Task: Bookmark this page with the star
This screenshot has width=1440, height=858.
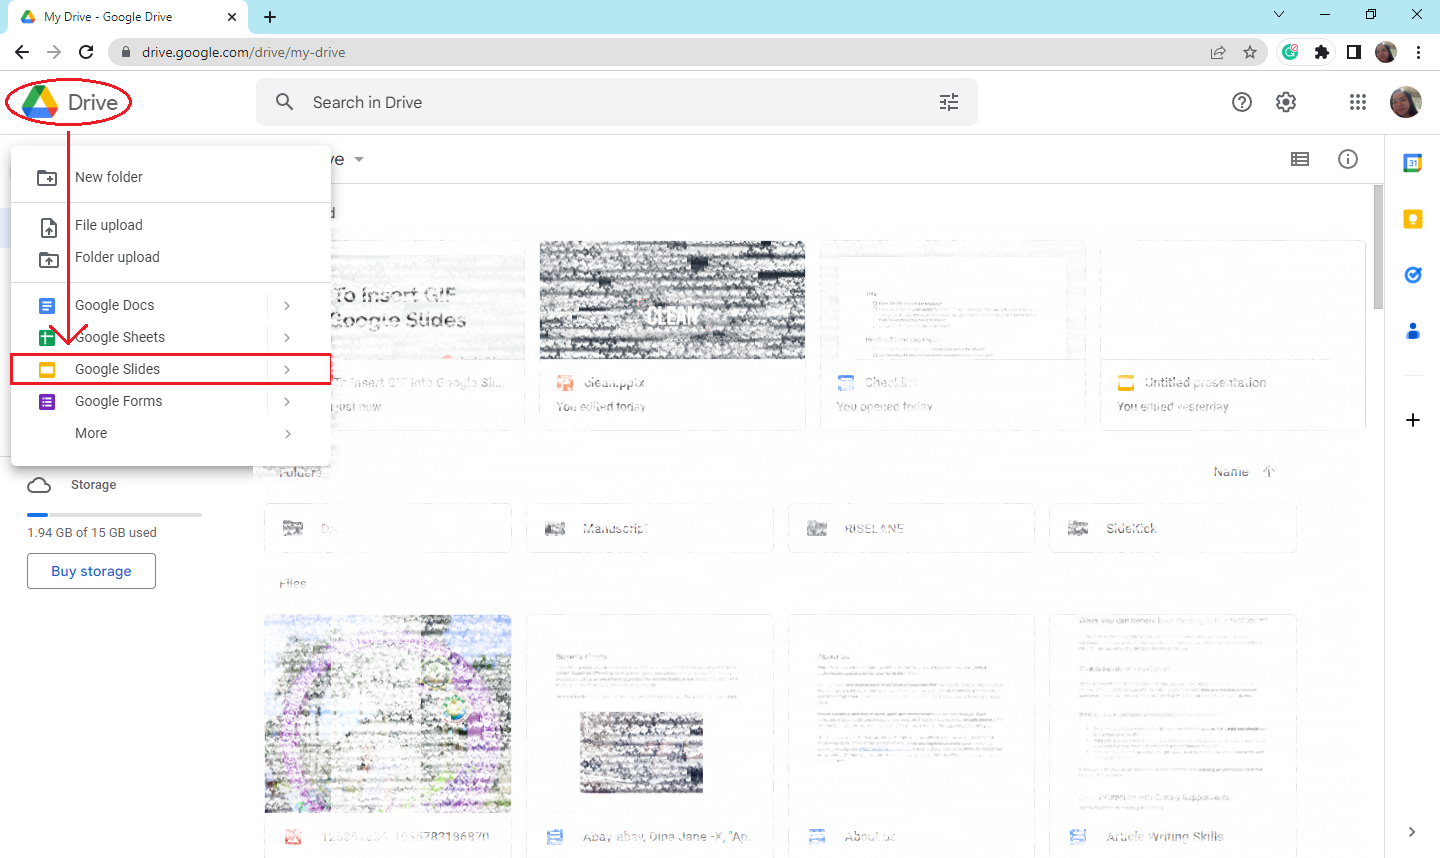Action: (1250, 52)
